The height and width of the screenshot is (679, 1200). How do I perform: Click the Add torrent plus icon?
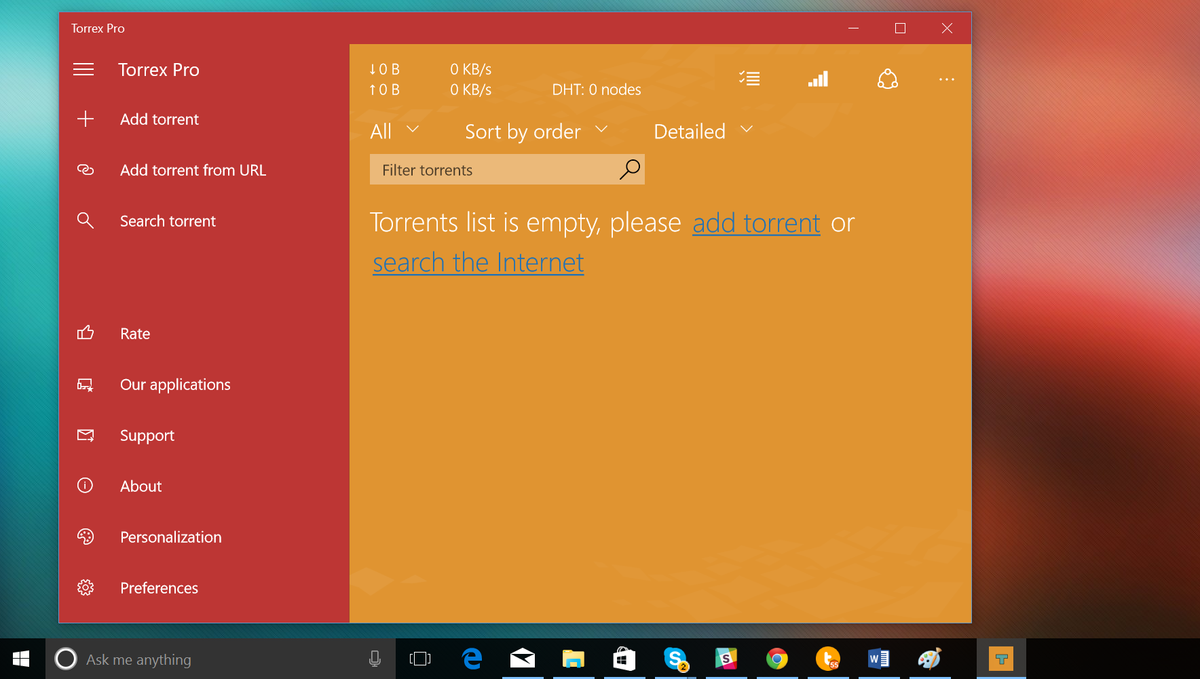(x=84, y=119)
